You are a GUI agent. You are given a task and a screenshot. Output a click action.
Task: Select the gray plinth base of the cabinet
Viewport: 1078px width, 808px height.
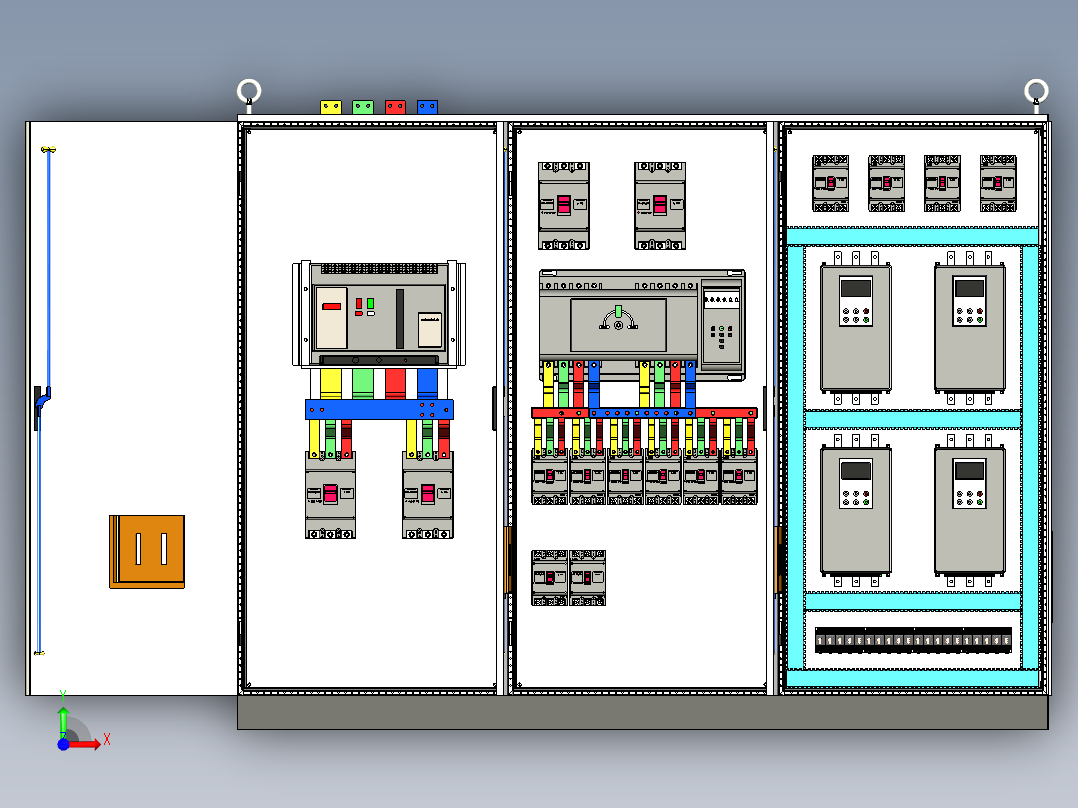click(x=643, y=712)
